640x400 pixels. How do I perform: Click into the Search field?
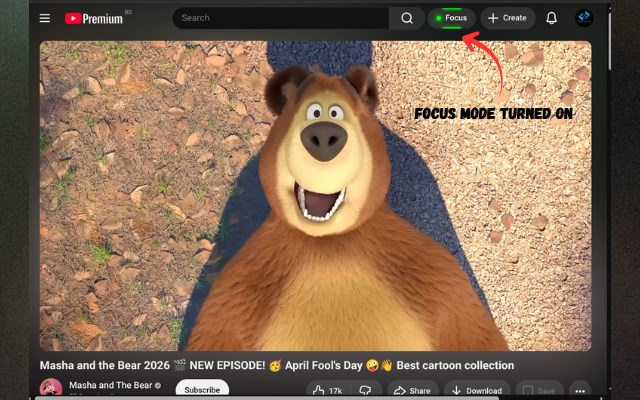tap(281, 18)
